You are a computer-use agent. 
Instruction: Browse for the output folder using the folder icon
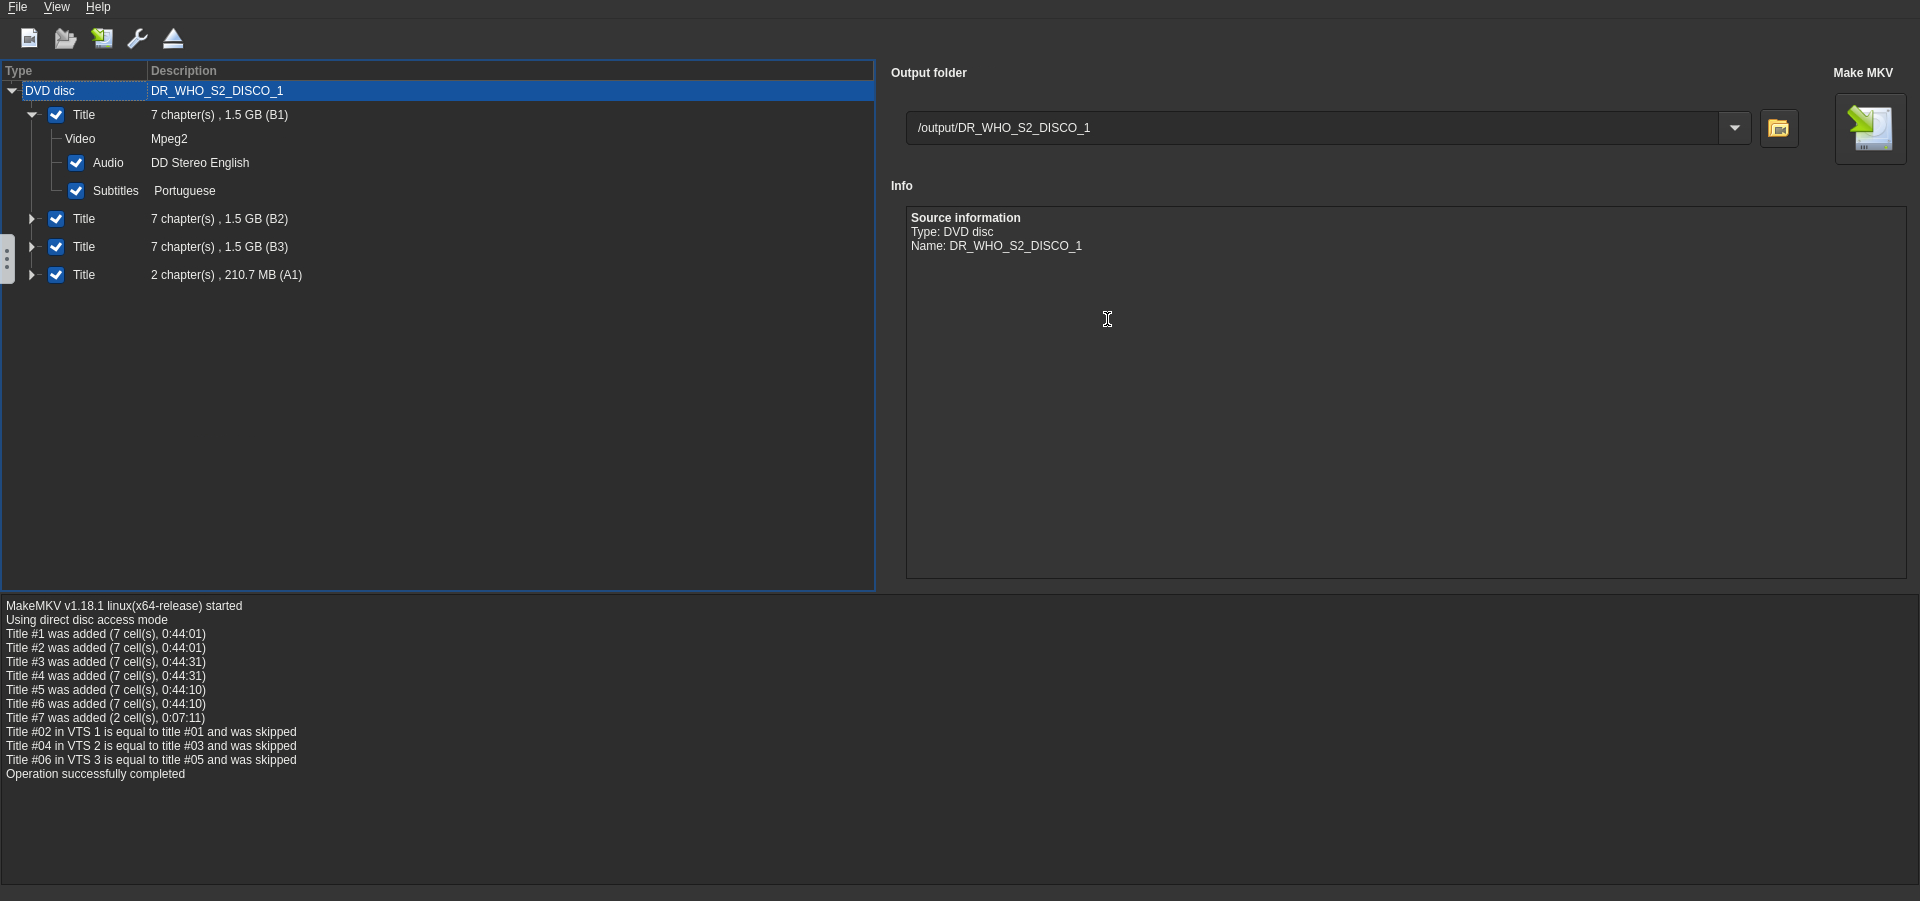click(1778, 128)
